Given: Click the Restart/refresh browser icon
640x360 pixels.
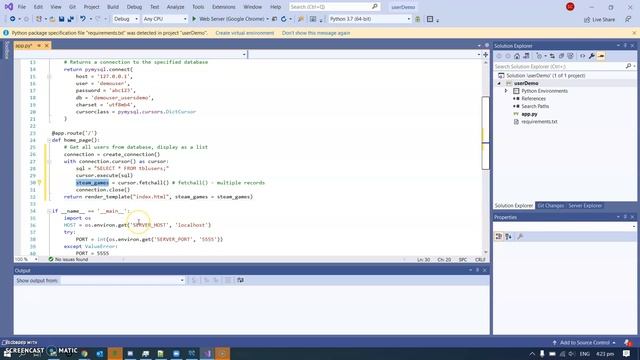Looking at the screenshot, I should pyautogui.click(x=284, y=19).
